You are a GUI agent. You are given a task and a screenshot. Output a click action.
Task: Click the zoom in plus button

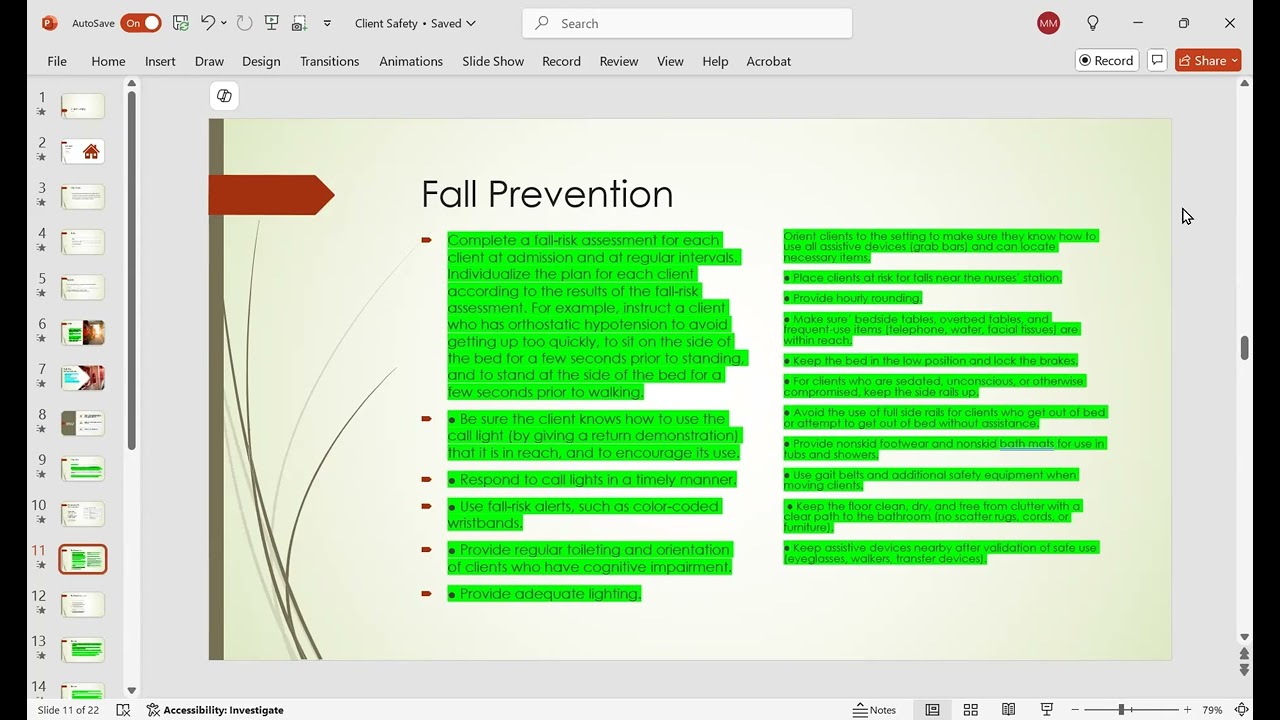coord(1187,710)
